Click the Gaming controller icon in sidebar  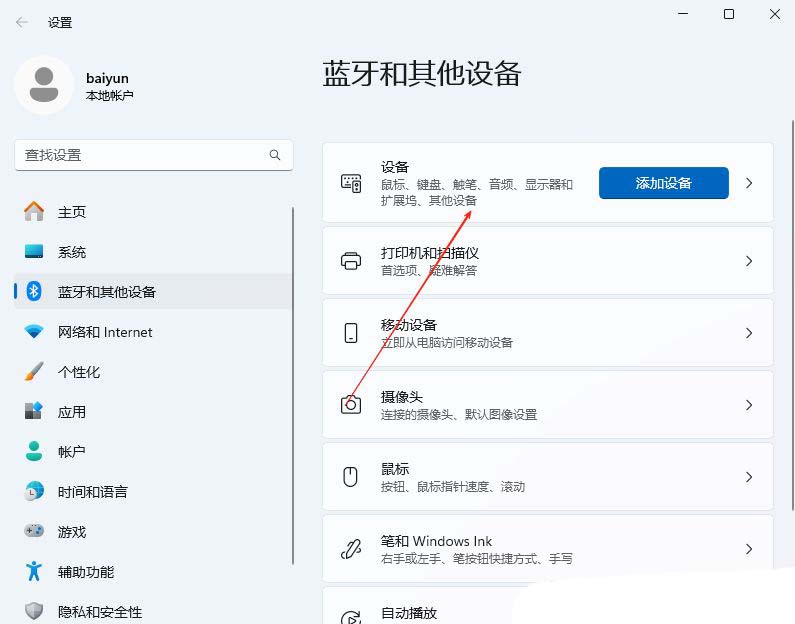pos(34,531)
